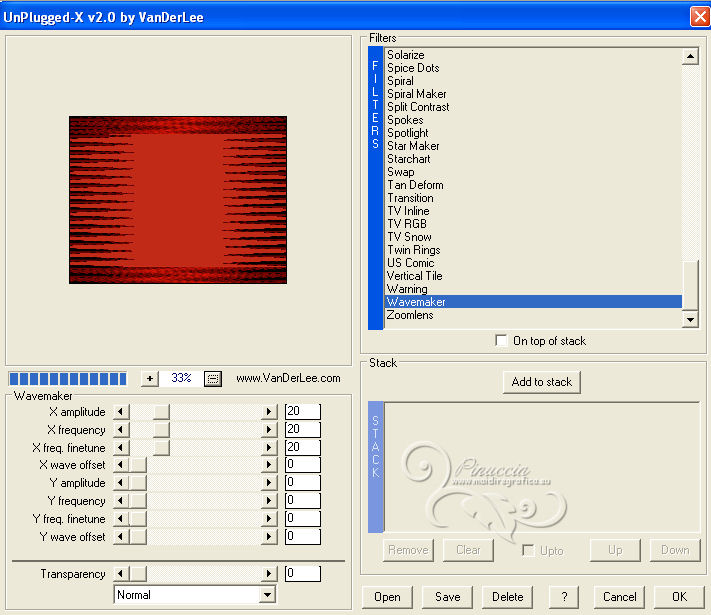Click the Cancel button
Viewport: 711px width, 615px height.
click(x=619, y=597)
